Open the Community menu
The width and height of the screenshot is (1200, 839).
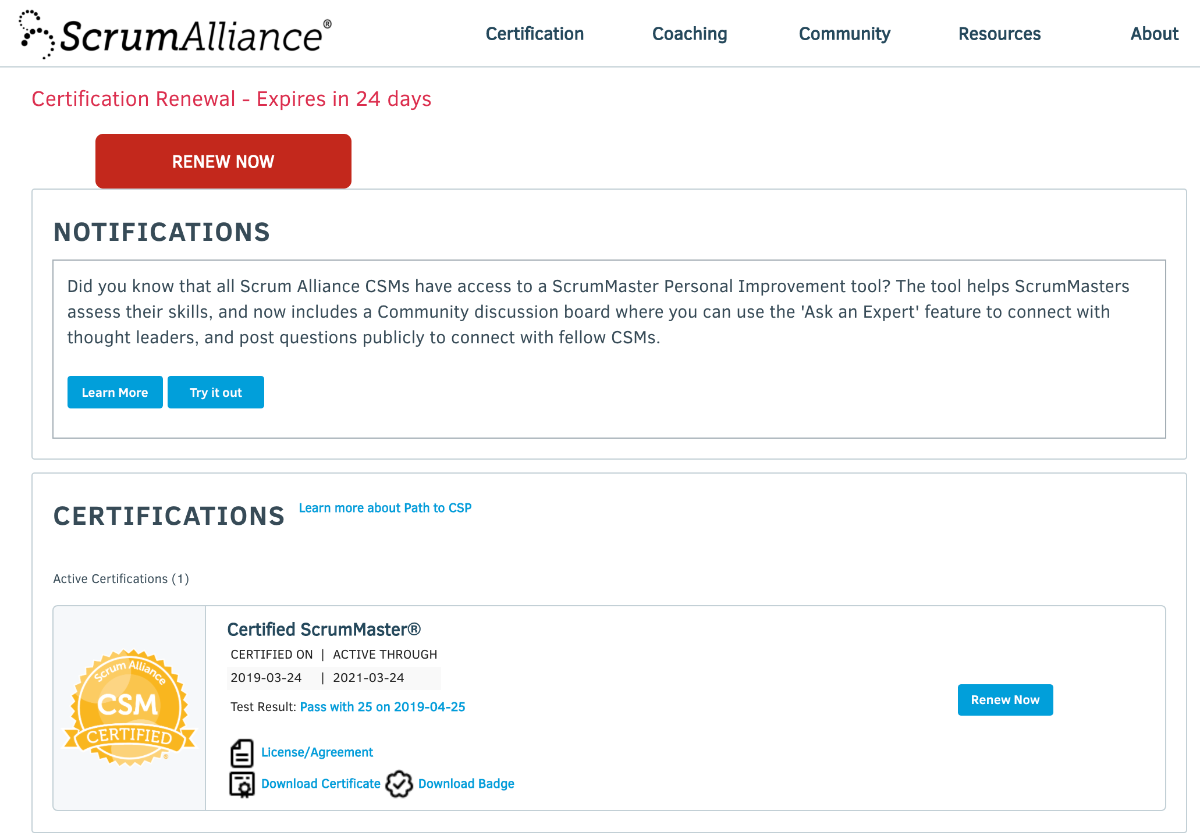[844, 34]
